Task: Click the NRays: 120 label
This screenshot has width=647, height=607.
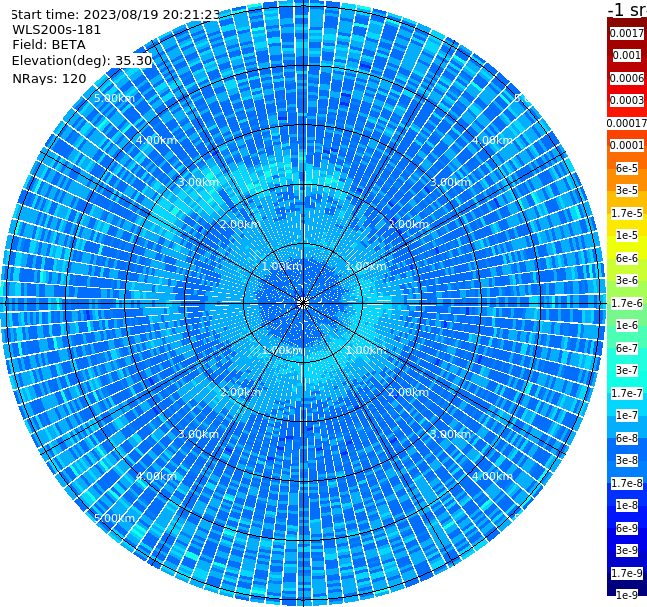Action: (x=49, y=78)
